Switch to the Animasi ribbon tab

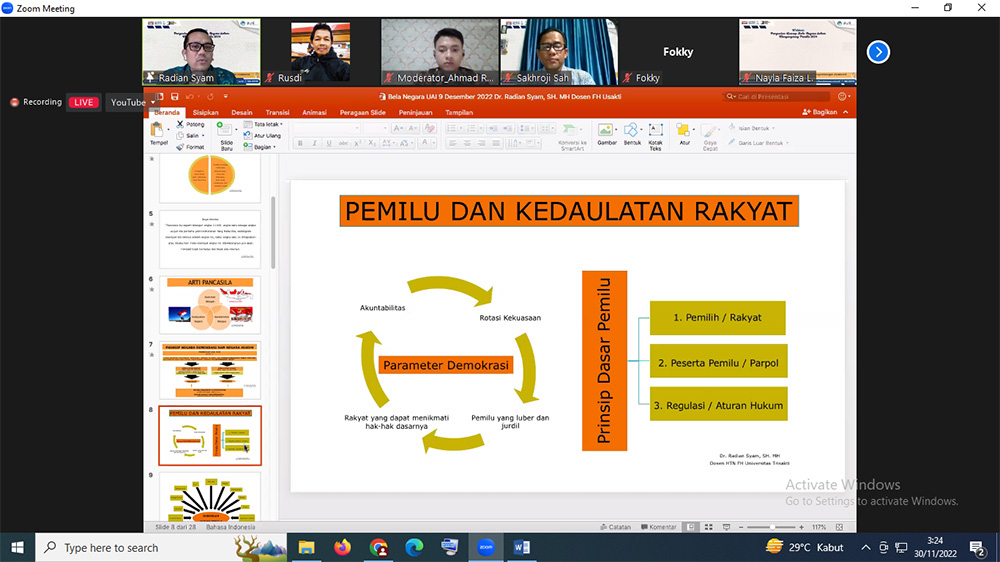coord(314,113)
